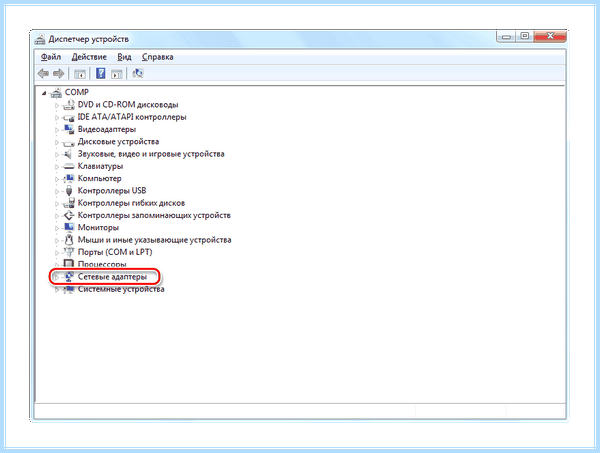Click the COMP computer root icon
The height and width of the screenshot is (453, 600).
pyautogui.click(x=56, y=92)
